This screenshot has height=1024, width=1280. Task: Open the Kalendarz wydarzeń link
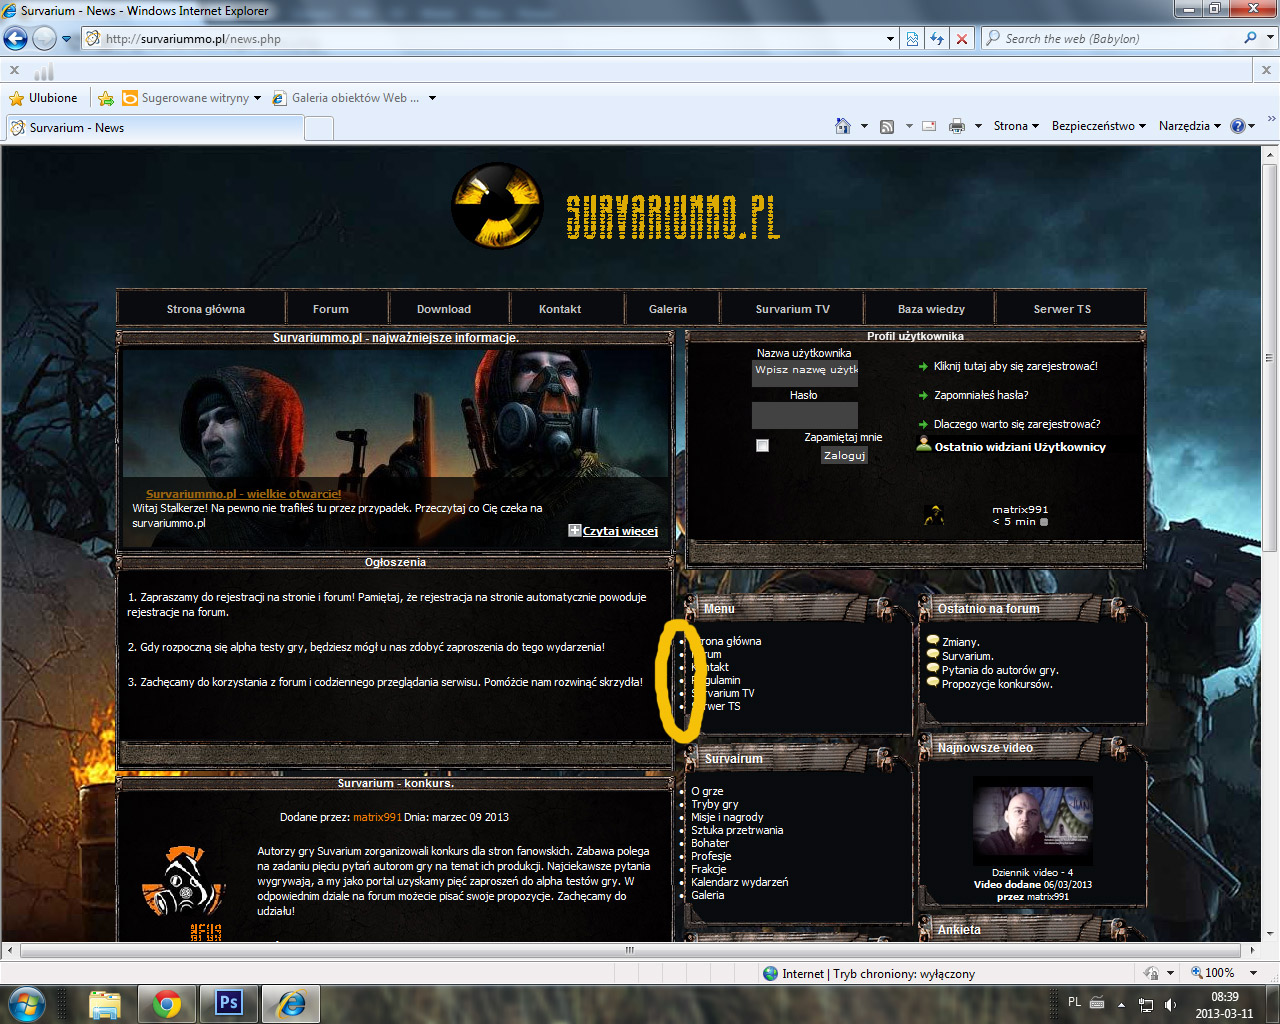pos(740,882)
